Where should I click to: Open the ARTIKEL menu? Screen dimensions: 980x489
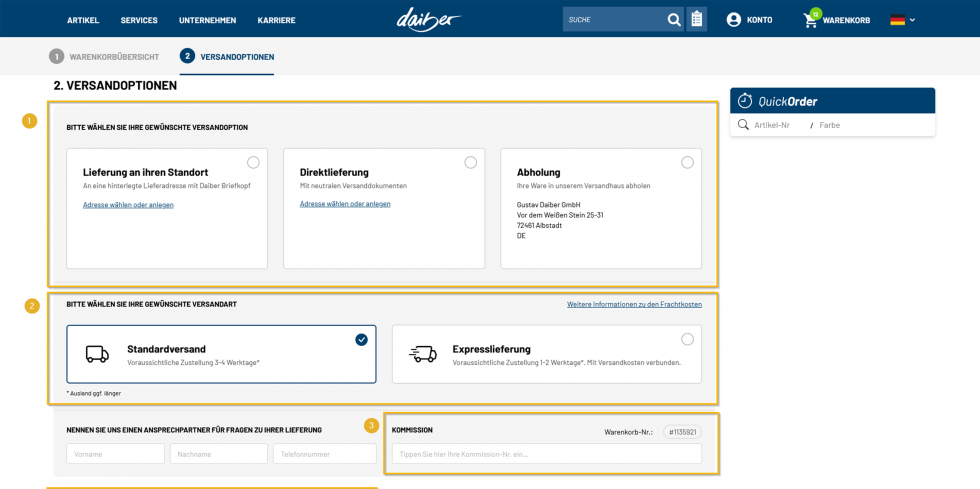pos(83,20)
